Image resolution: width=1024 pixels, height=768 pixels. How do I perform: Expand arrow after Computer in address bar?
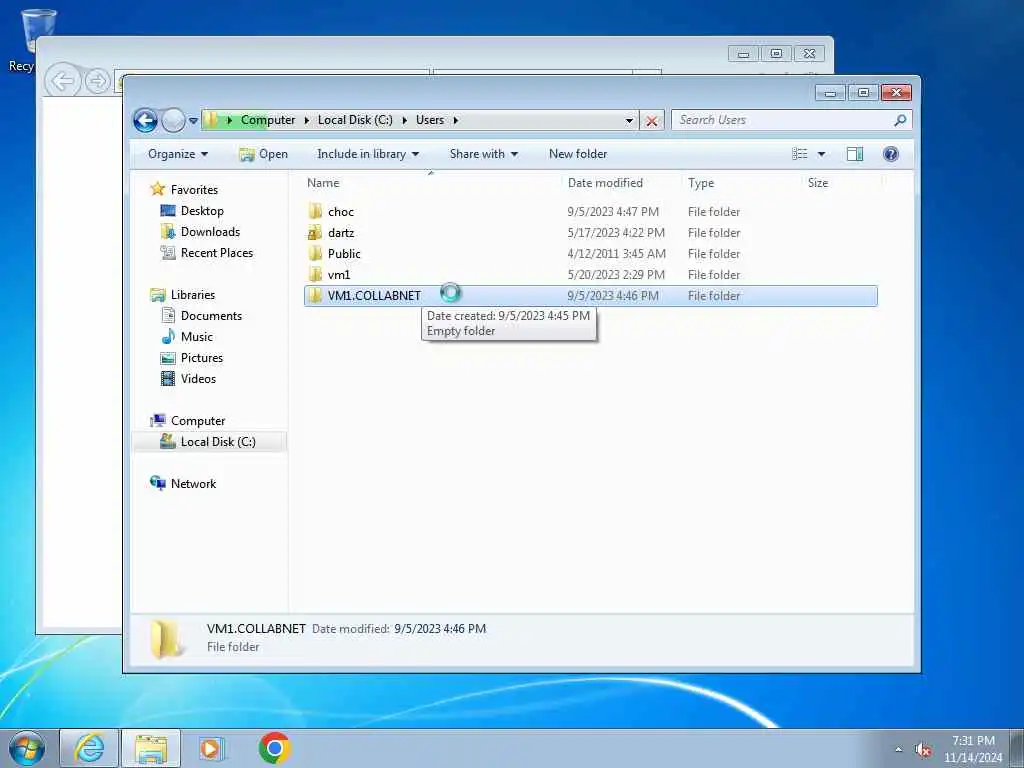click(x=229, y=120)
